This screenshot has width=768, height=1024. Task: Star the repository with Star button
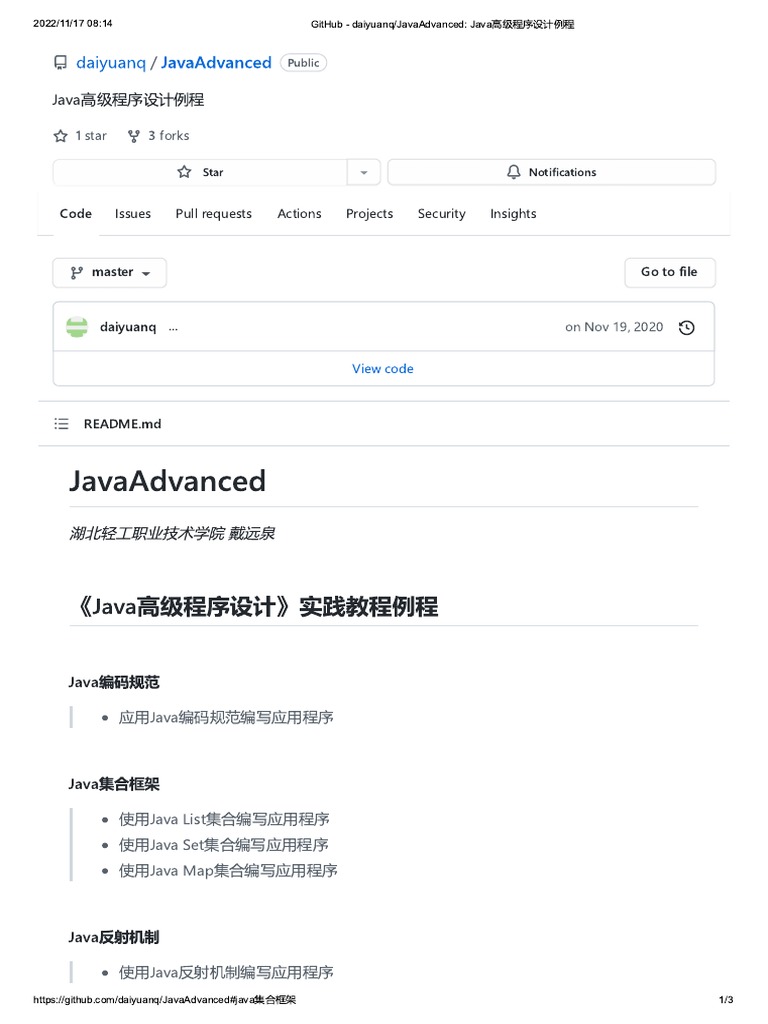click(200, 172)
